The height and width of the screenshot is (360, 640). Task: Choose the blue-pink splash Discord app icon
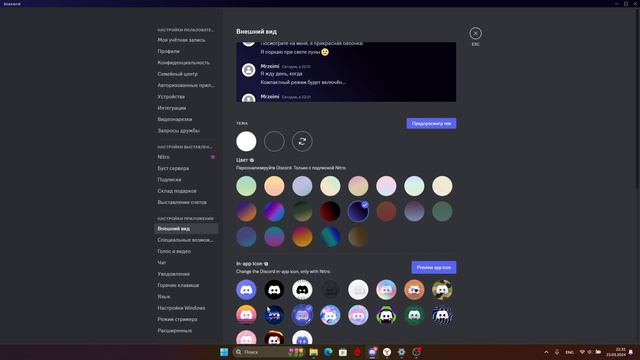(330, 315)
